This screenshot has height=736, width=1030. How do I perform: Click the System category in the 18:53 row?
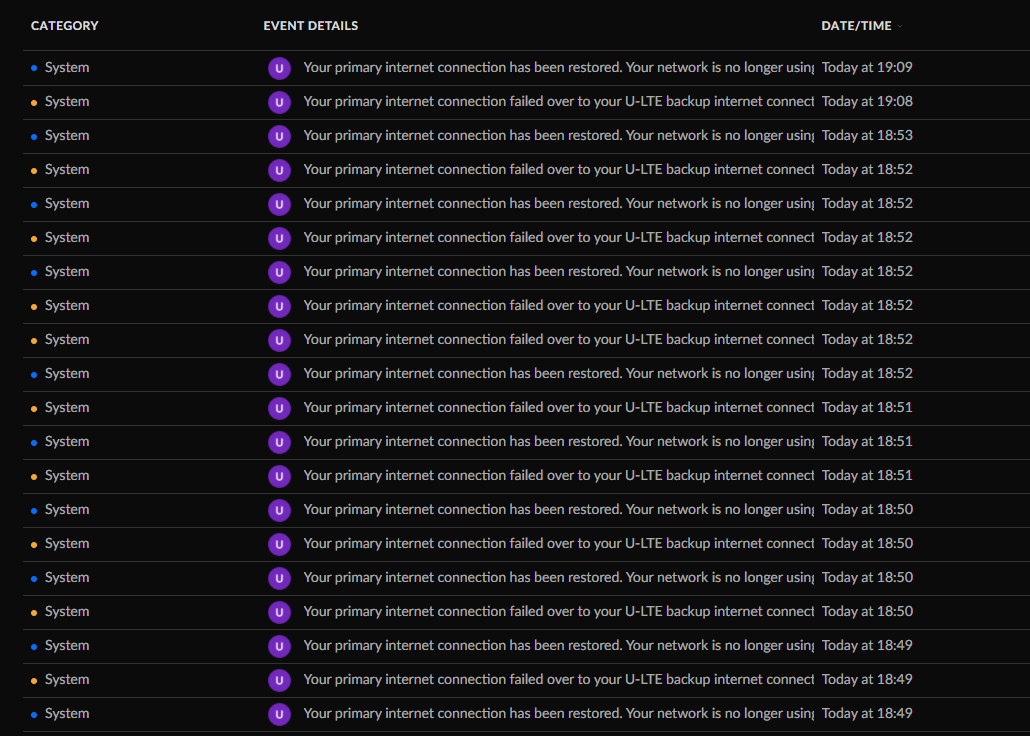67,136
